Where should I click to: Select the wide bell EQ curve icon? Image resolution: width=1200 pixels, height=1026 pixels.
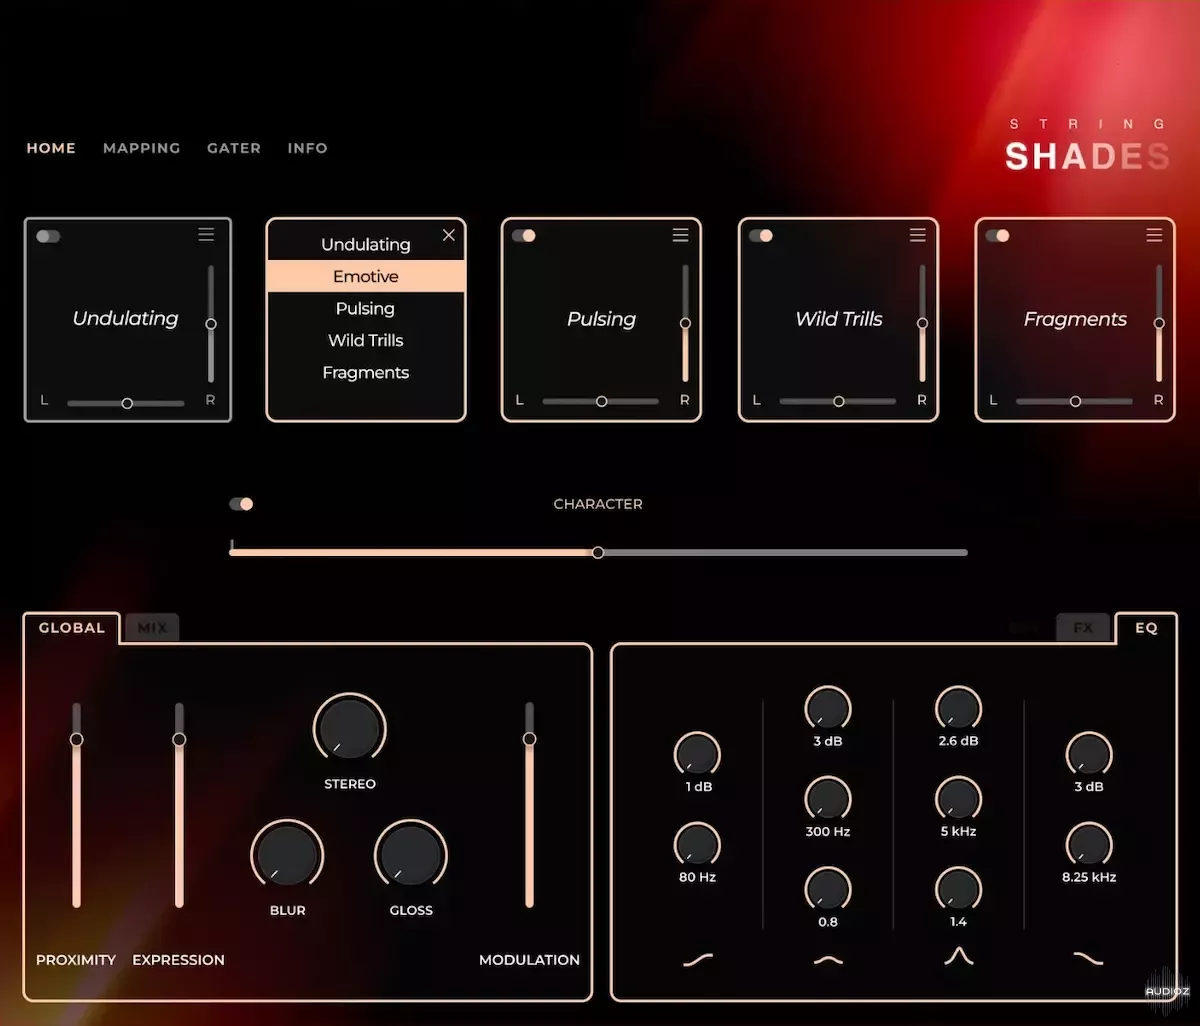point(828,960)
